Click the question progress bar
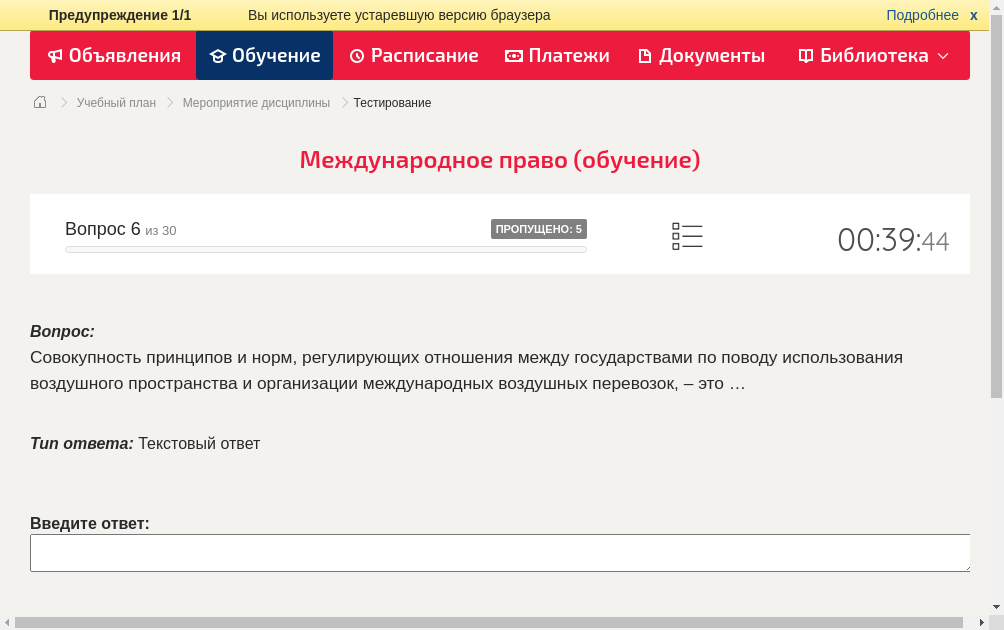The width and height of the screenshot is (1004, 630). [325, 249]
